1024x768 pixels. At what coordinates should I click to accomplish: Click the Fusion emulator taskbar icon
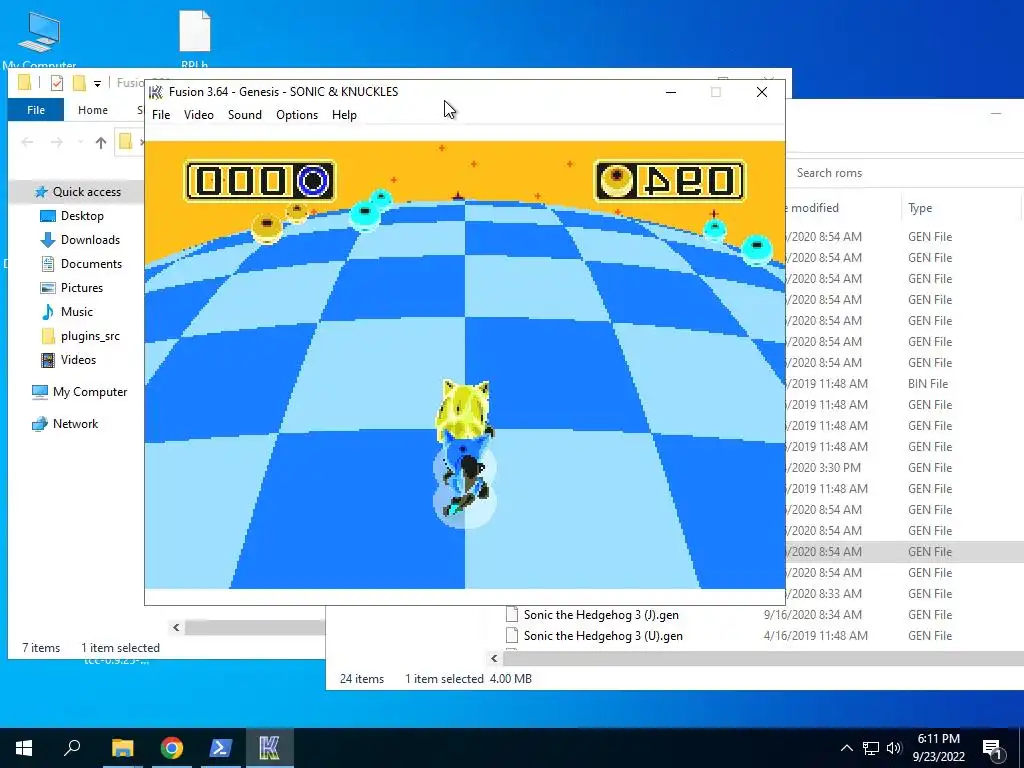click(269, 748)
